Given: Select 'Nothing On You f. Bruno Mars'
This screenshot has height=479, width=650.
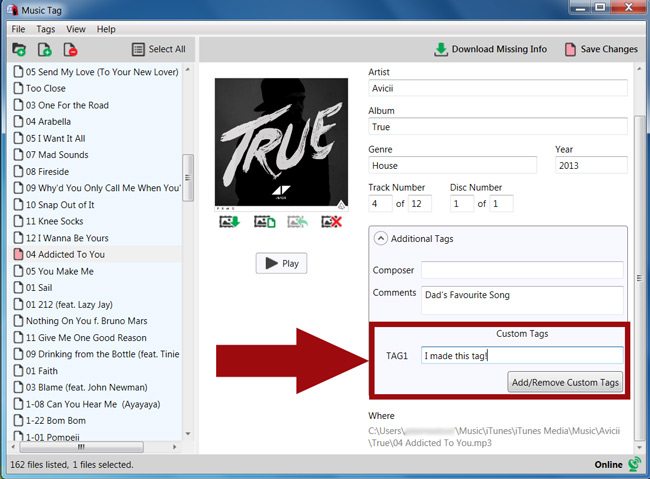Looking at the screenshot, I should click(x=87, y=321).
